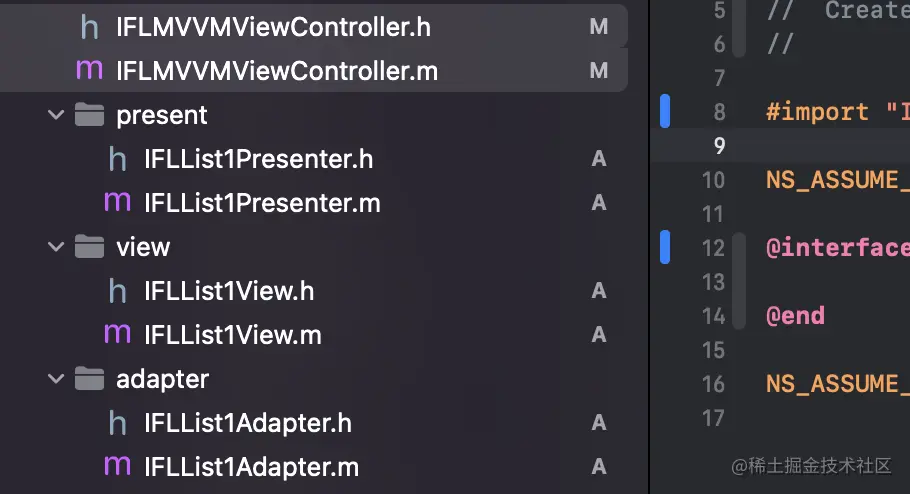The height and width of the screenshot is (494, 910).
Task: Click the header icon of IFLMVVMViewController.h
Action: click(x=90, y=27)
